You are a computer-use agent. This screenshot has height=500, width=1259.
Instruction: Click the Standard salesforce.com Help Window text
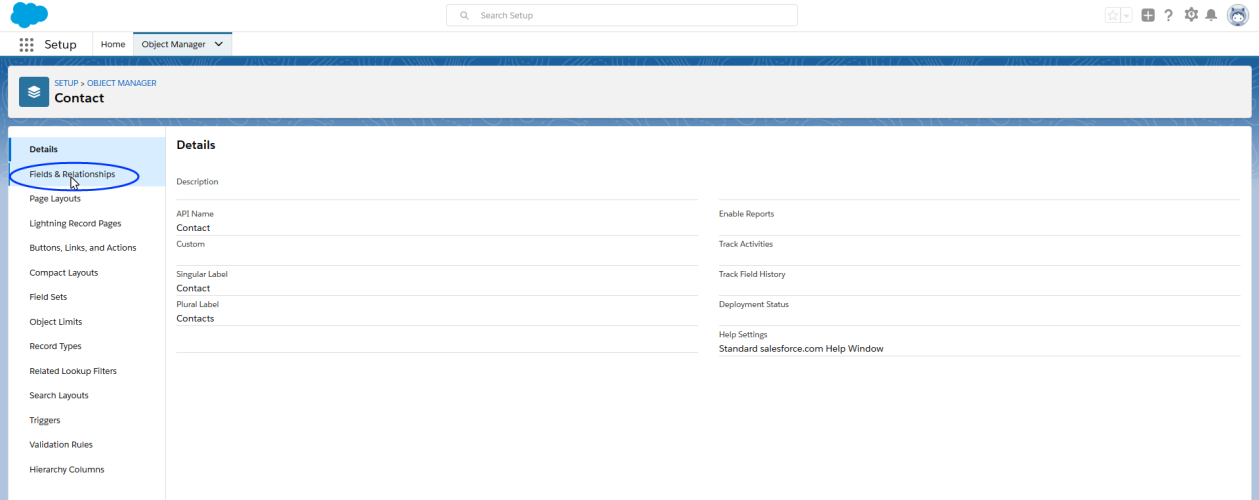click(x=801, y=349)
